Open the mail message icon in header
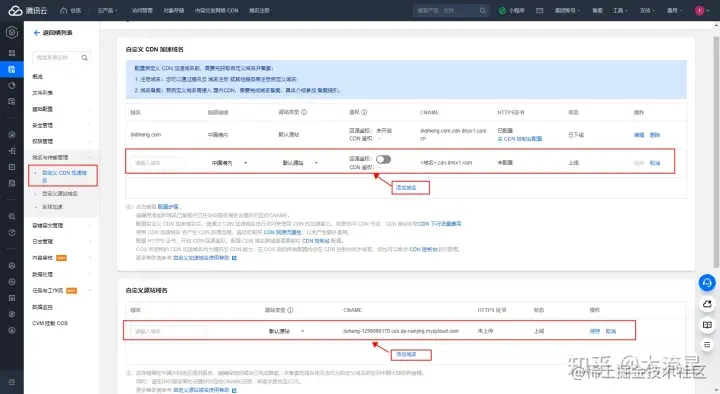 [x=540, y=10]
